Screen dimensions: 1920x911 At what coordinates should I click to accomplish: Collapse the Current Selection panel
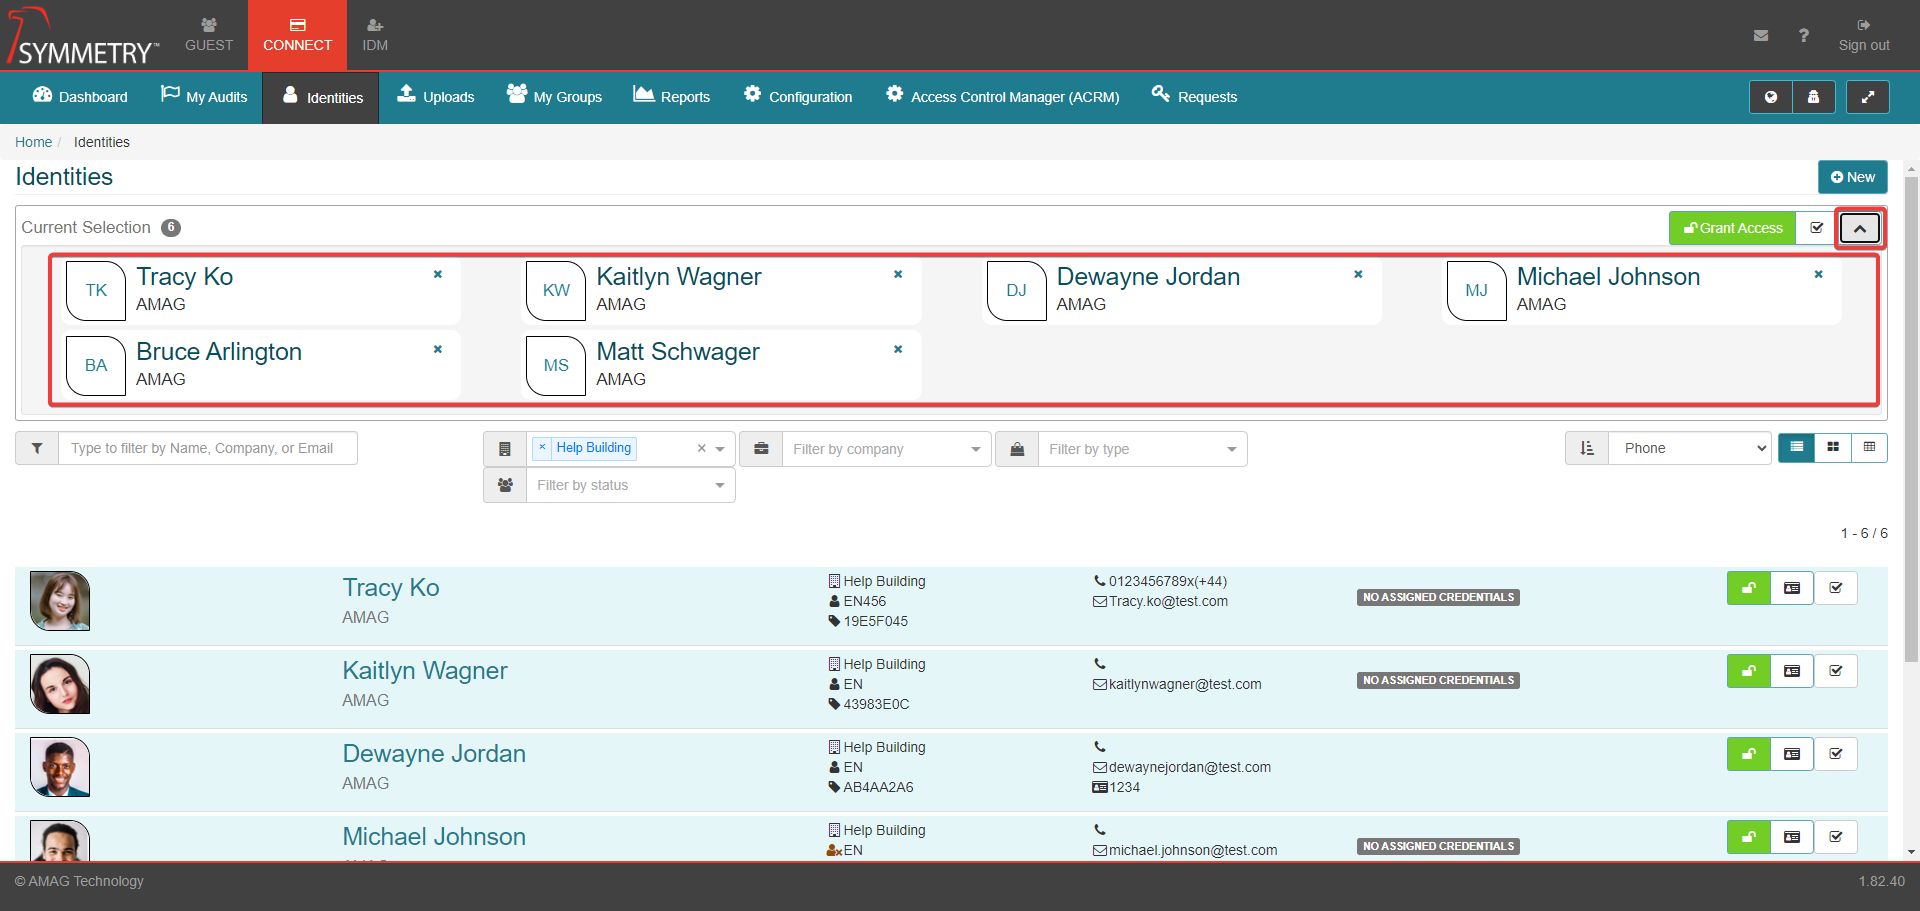point(1860,228)
